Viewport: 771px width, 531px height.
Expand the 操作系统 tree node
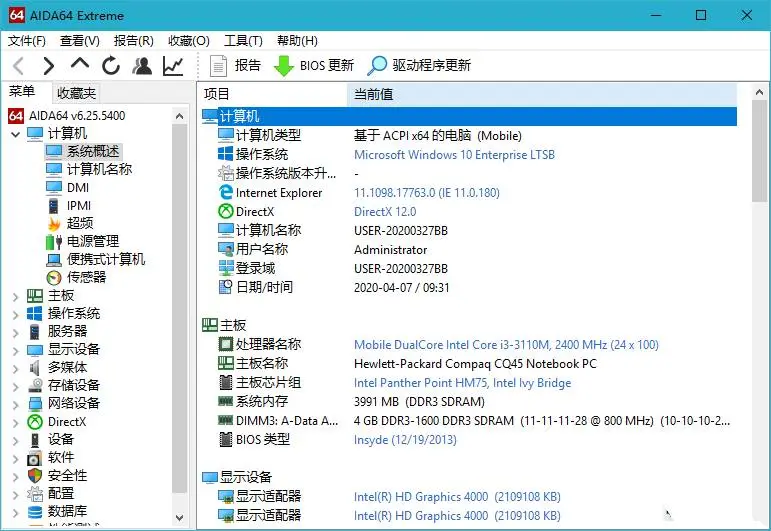click(15, 314)
